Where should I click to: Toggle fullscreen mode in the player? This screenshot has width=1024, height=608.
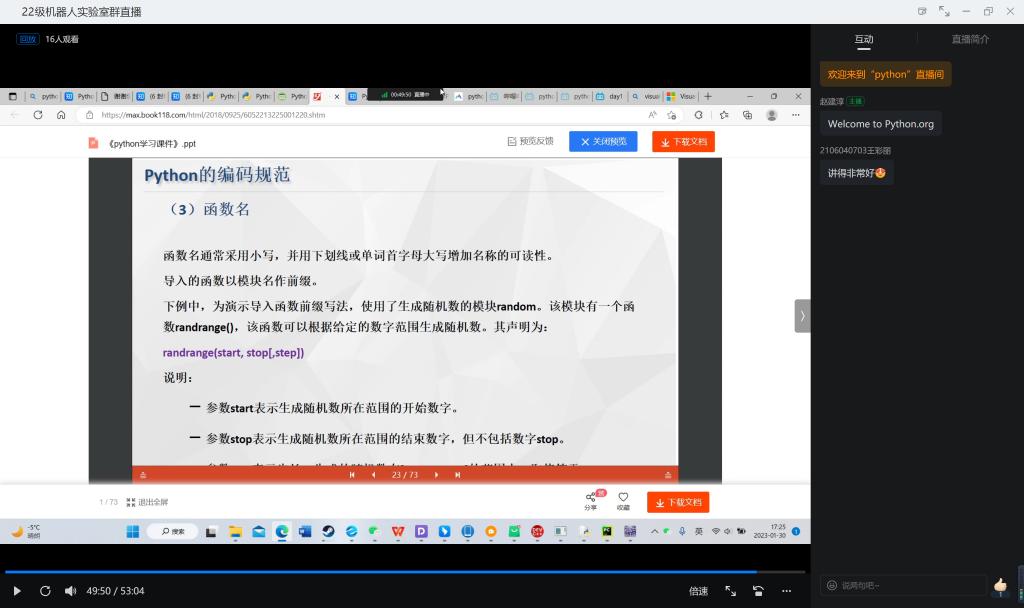(730, 591)
